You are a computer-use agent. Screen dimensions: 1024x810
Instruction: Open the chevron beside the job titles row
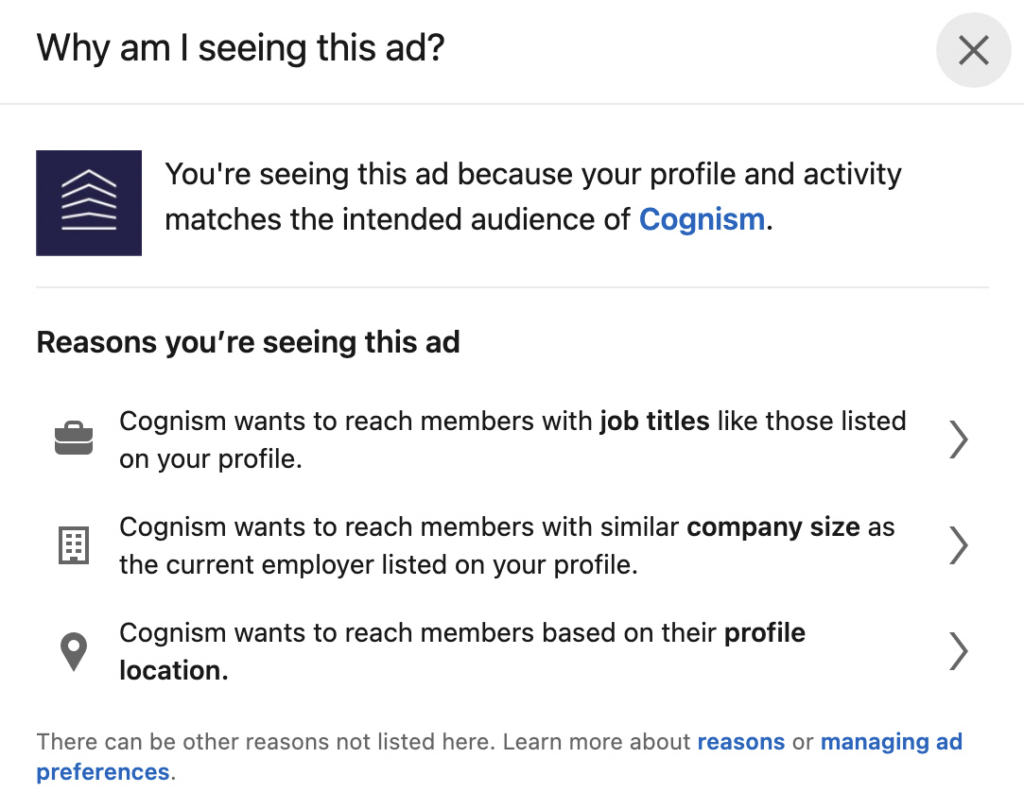point(958,439)
